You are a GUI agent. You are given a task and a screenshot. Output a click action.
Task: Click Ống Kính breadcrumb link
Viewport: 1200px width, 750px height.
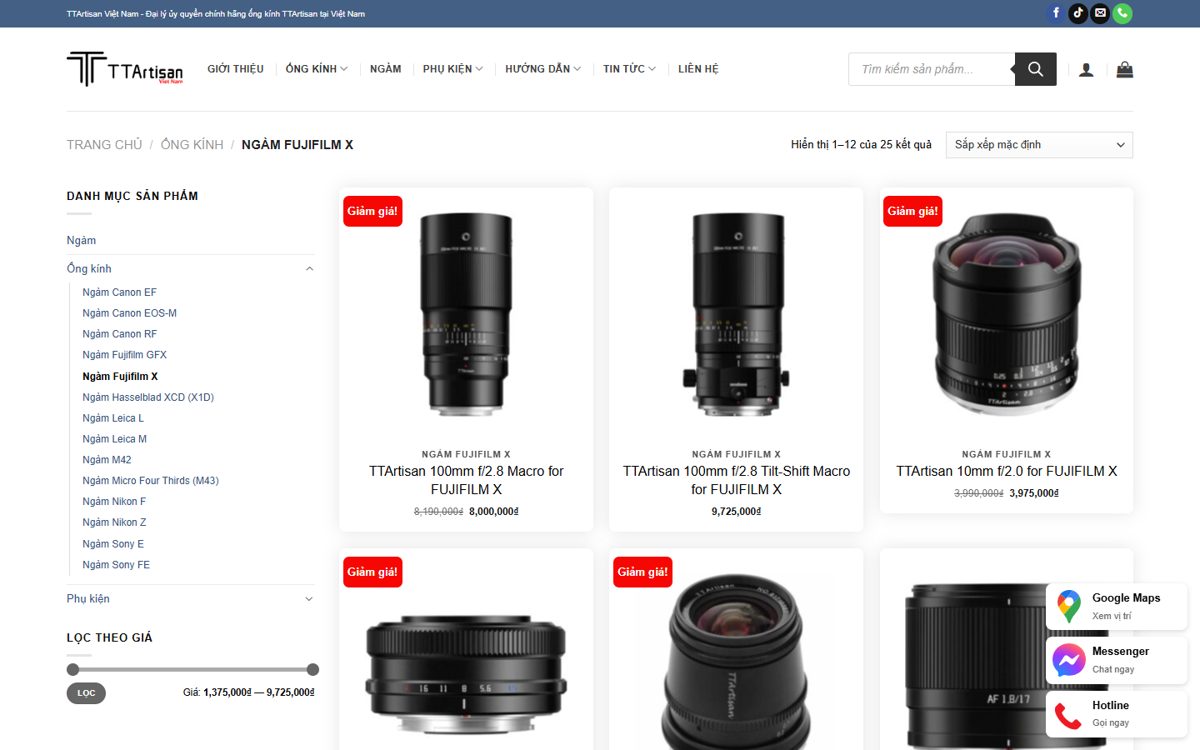(192, 145)
